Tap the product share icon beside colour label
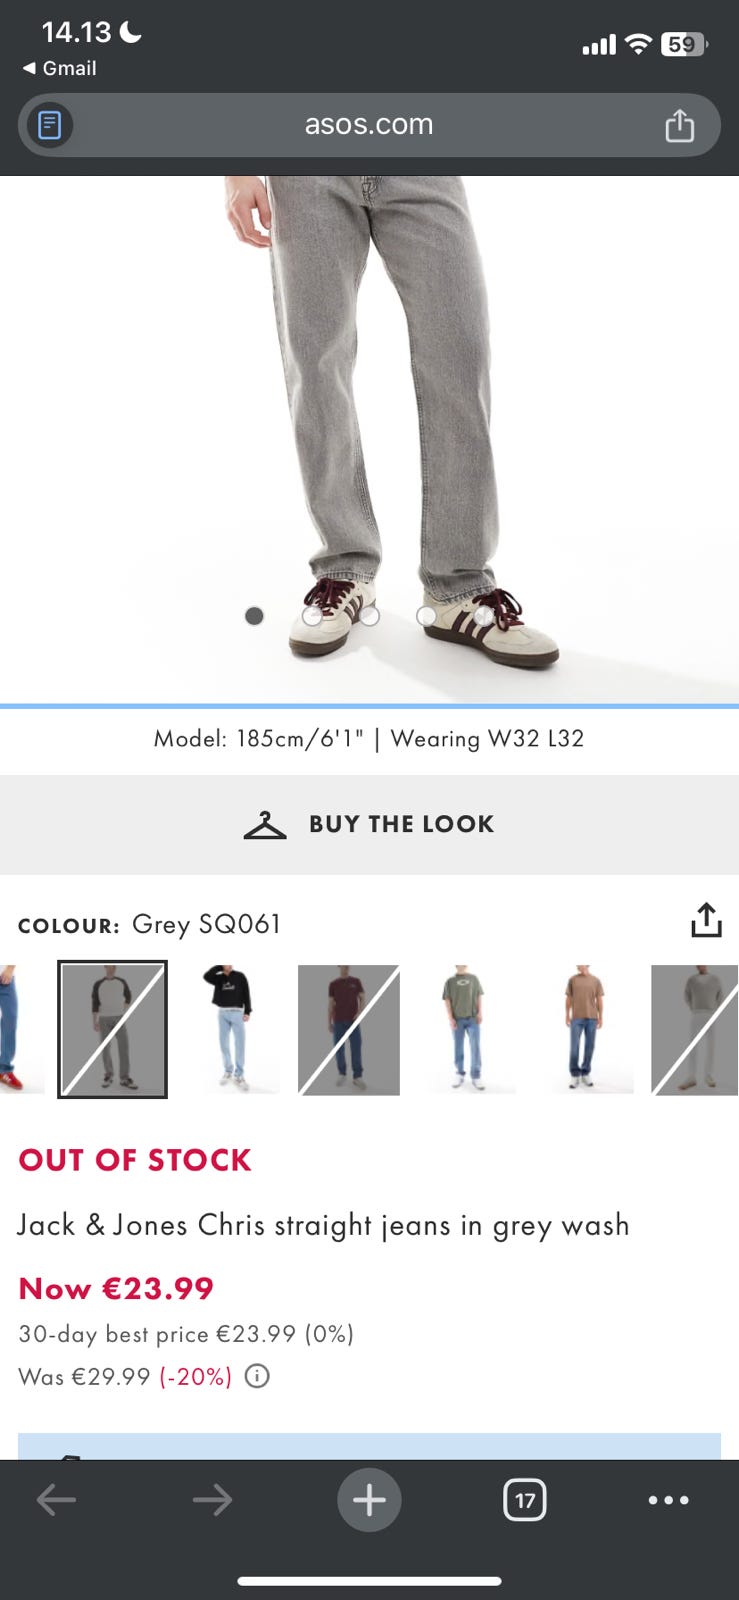739x1600 pixels. [x=706, y=920]
